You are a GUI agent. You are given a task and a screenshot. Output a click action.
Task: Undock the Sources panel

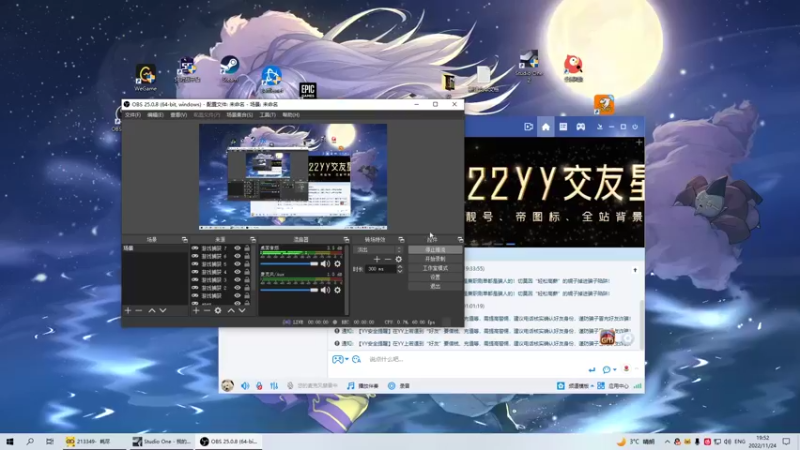[x=253, y=239]
